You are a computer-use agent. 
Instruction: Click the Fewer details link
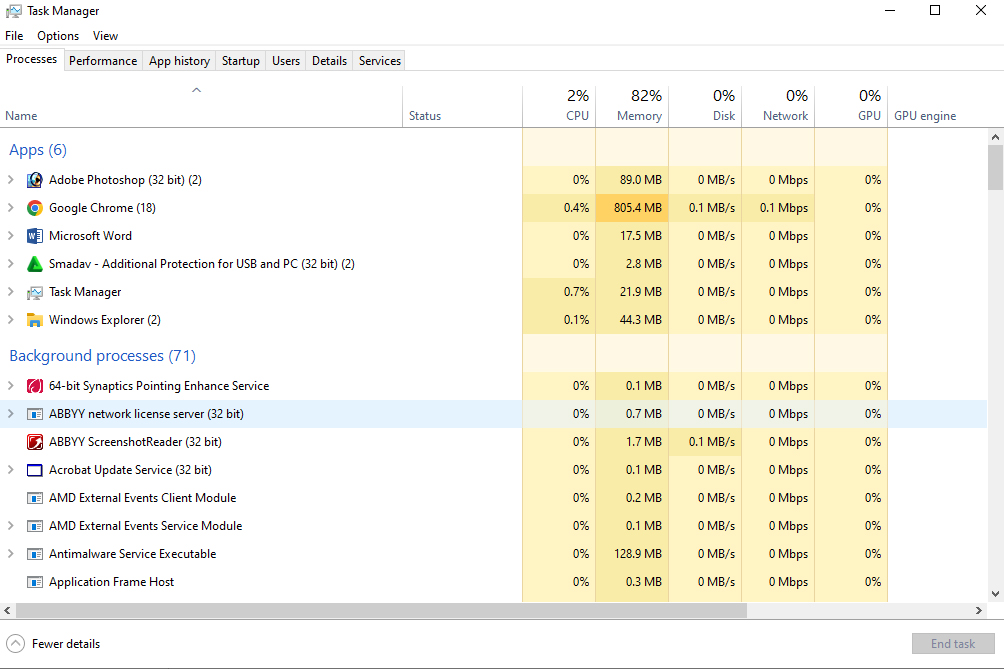(66, 644)
